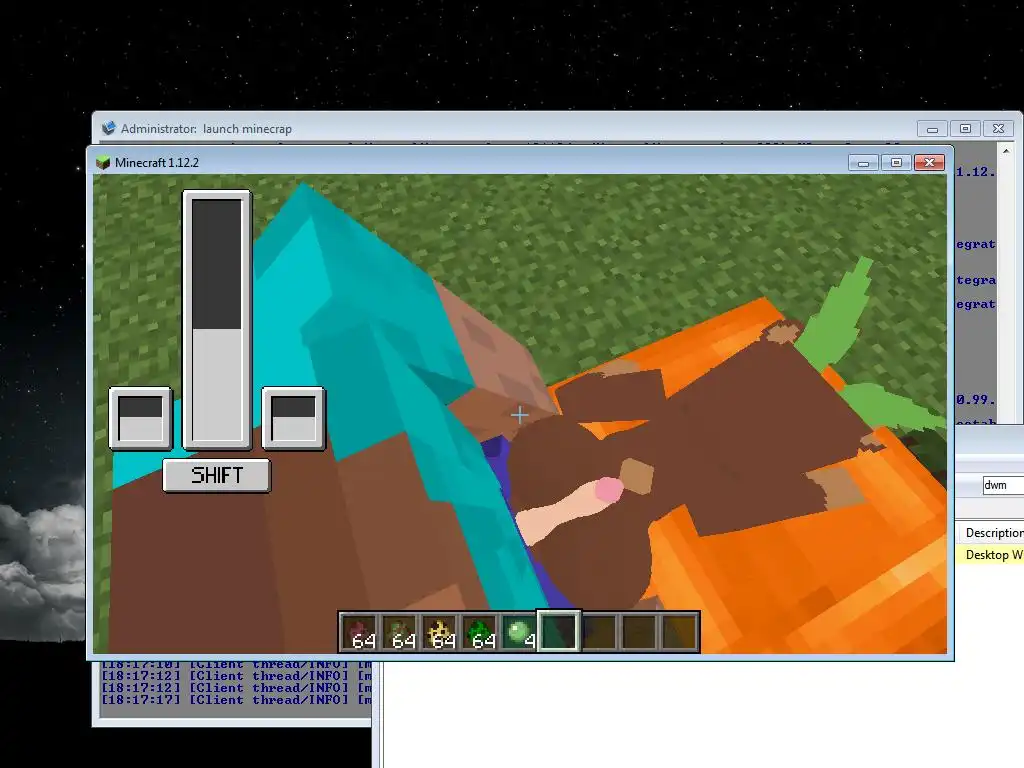1024x768 pixels.
Task: Select second hotbar slot with 64 items
Action: (x=399, y=632)
